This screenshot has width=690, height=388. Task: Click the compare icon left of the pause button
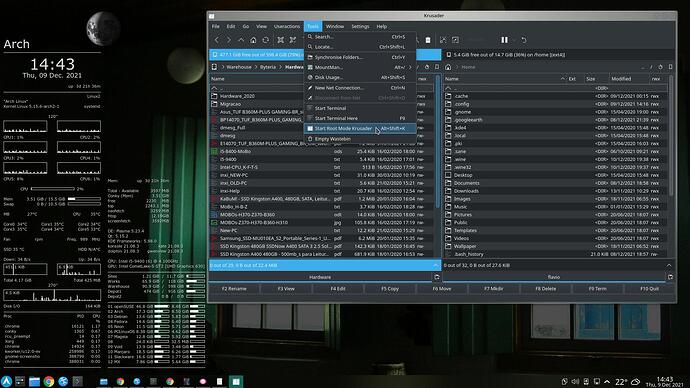pyautogui.click(x=455, y=40)
